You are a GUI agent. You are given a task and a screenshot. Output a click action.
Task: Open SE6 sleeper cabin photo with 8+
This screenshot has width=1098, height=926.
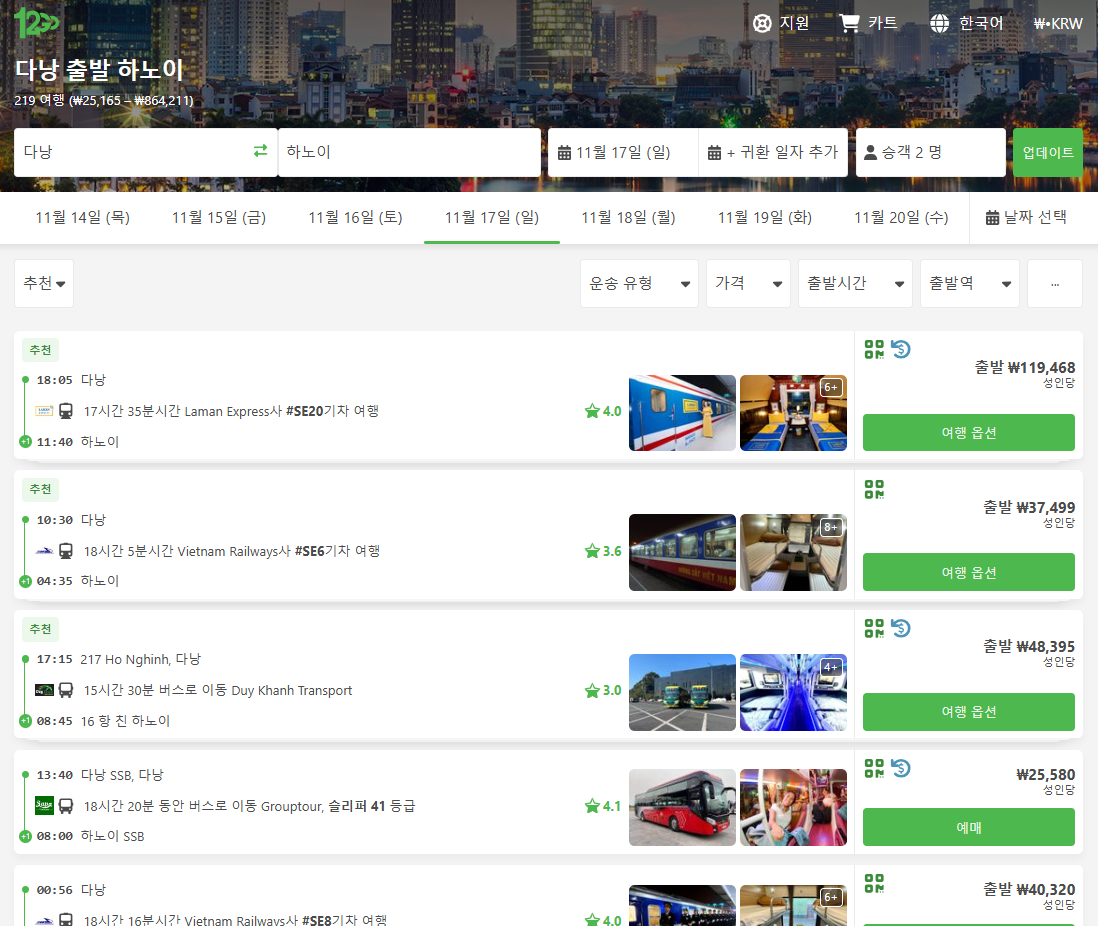pyautogui.click(x=793, y=553)
